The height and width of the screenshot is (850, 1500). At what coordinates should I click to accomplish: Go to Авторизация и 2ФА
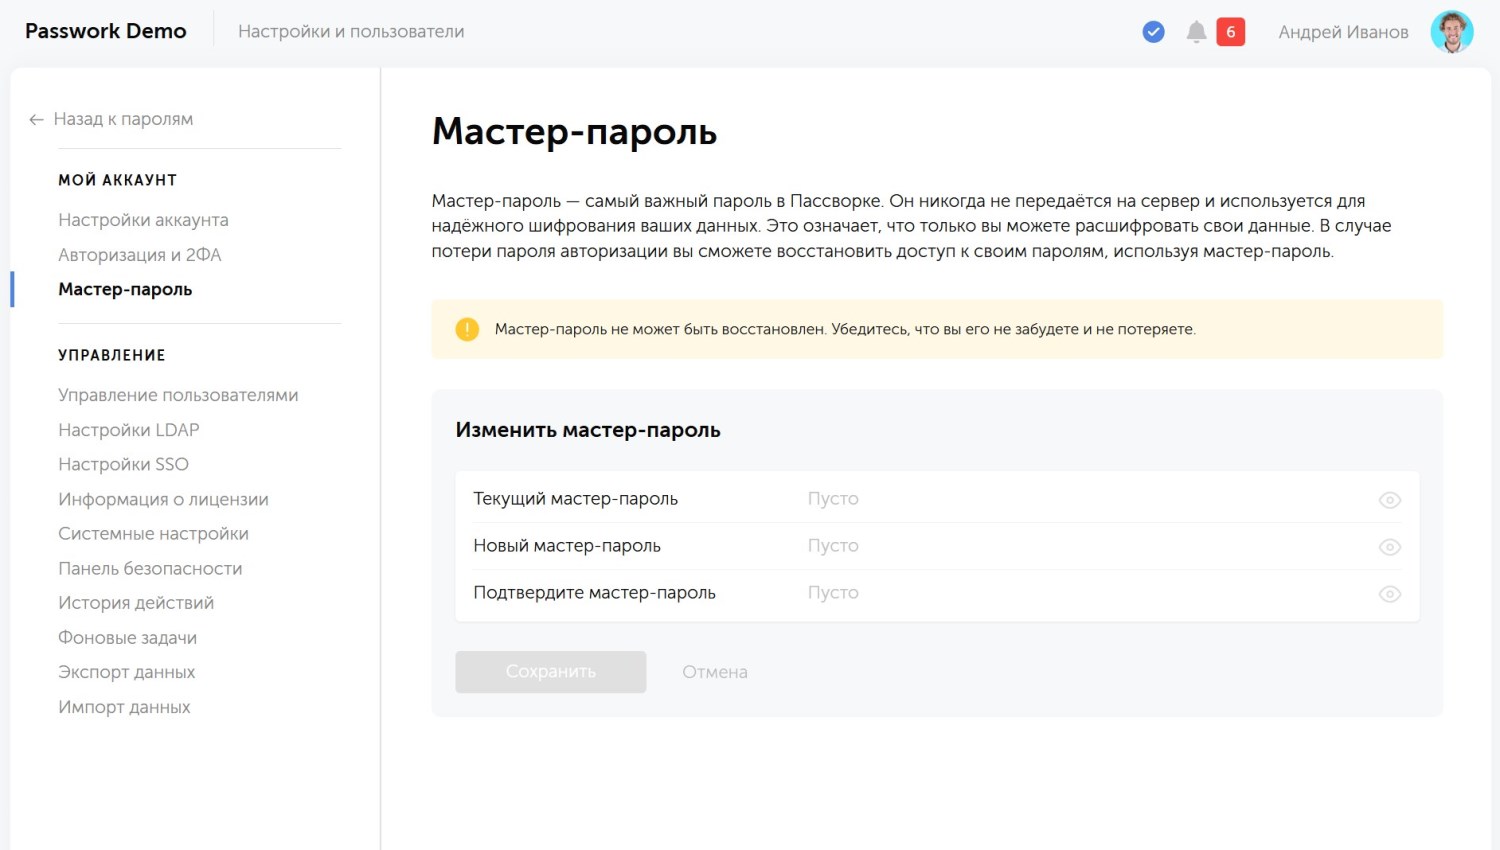point(139,255)
